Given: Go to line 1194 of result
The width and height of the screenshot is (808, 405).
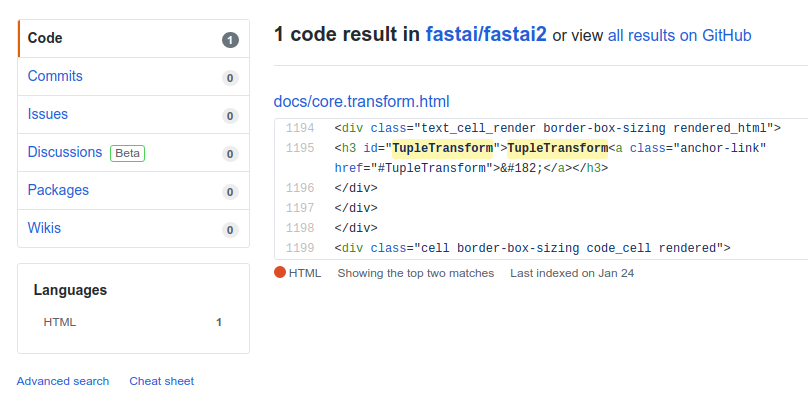Looking at the screenshot, I should pos(300,128).
